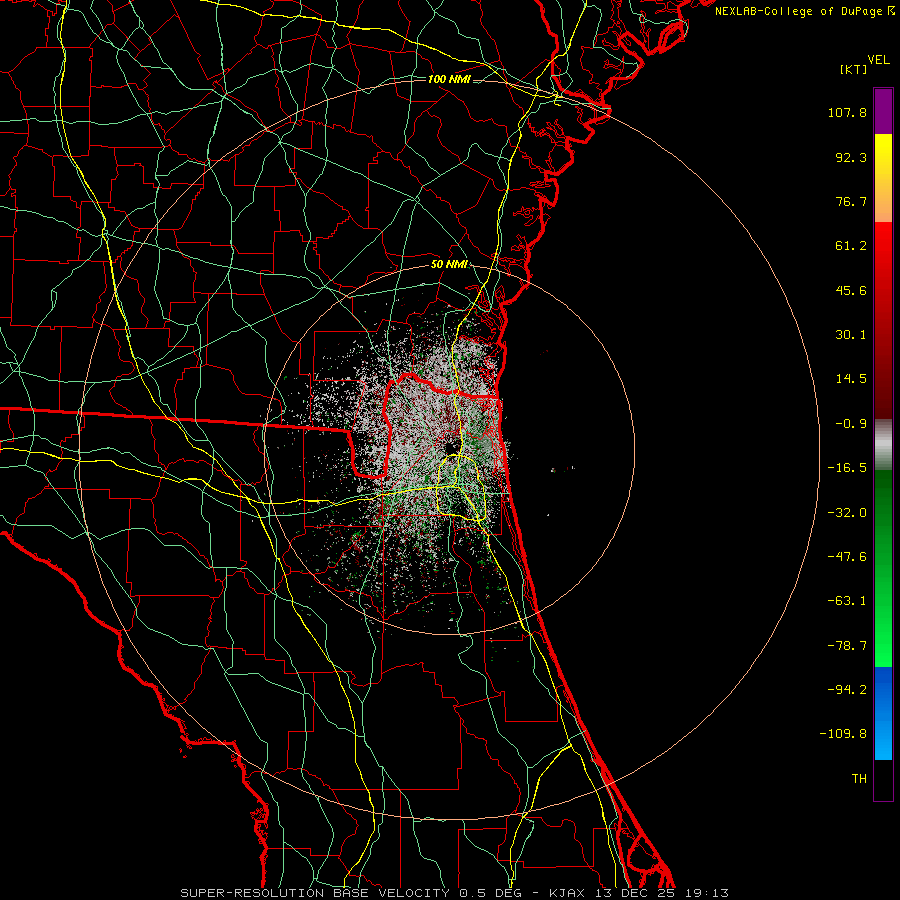Image resolution: width=900 pixels, height=900 pixels.
Task: Click the 76.7 value on velocity scale
Action: [x=851, y=201]
